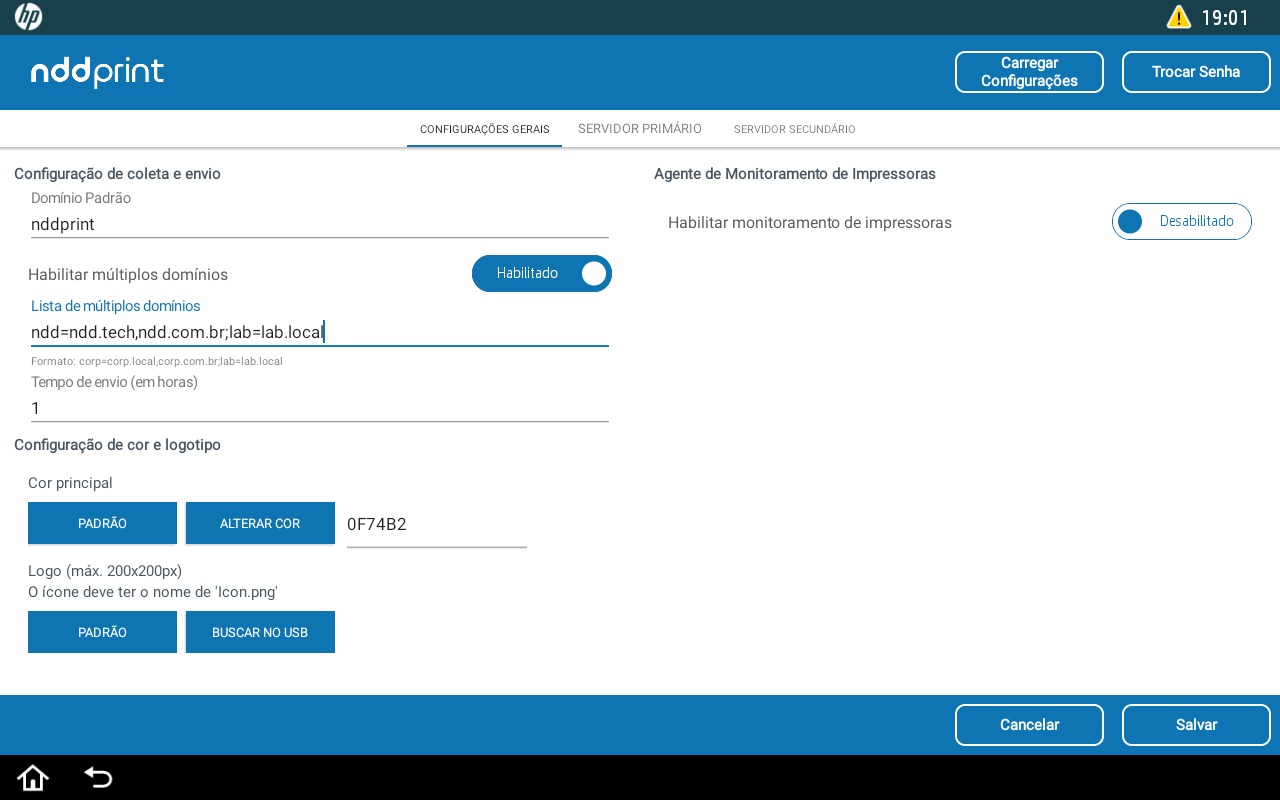Tap the Home icon in navigation bar

point(33,777)
